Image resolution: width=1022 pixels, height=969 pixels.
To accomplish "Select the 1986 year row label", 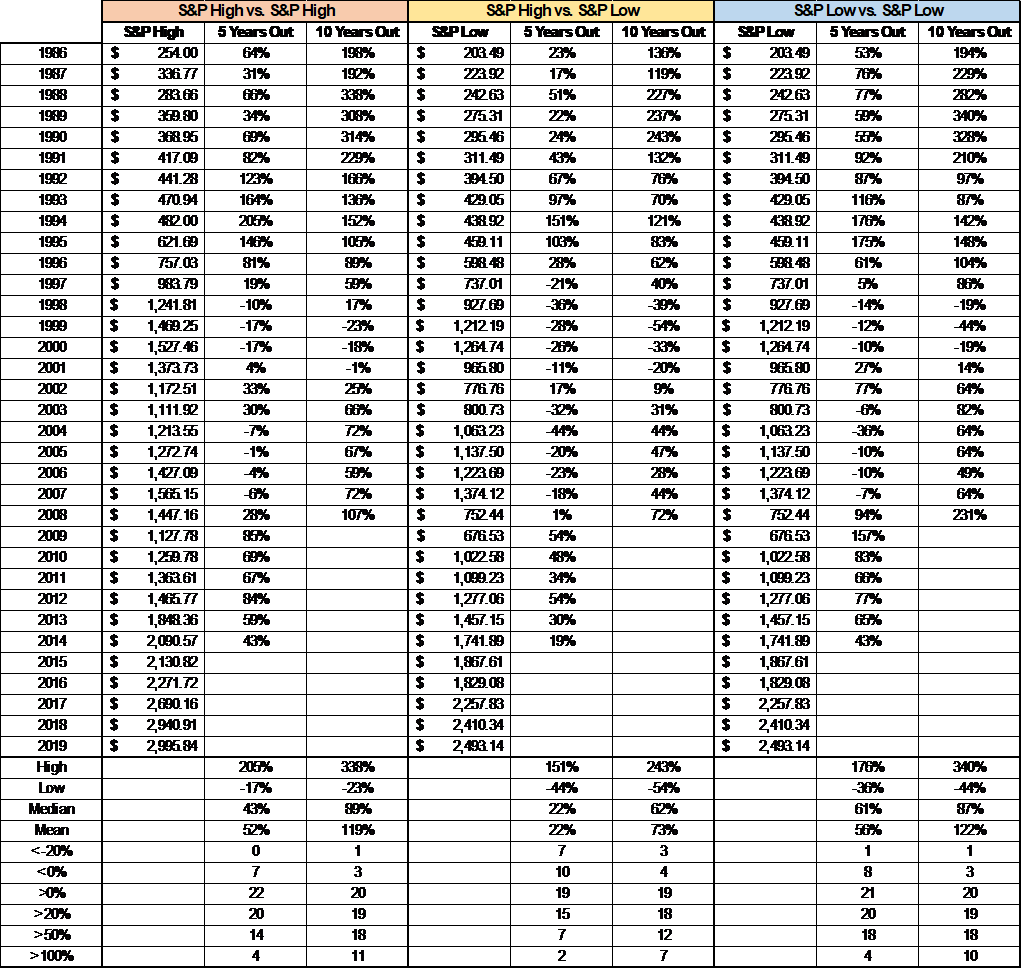I will pos(51,52).
